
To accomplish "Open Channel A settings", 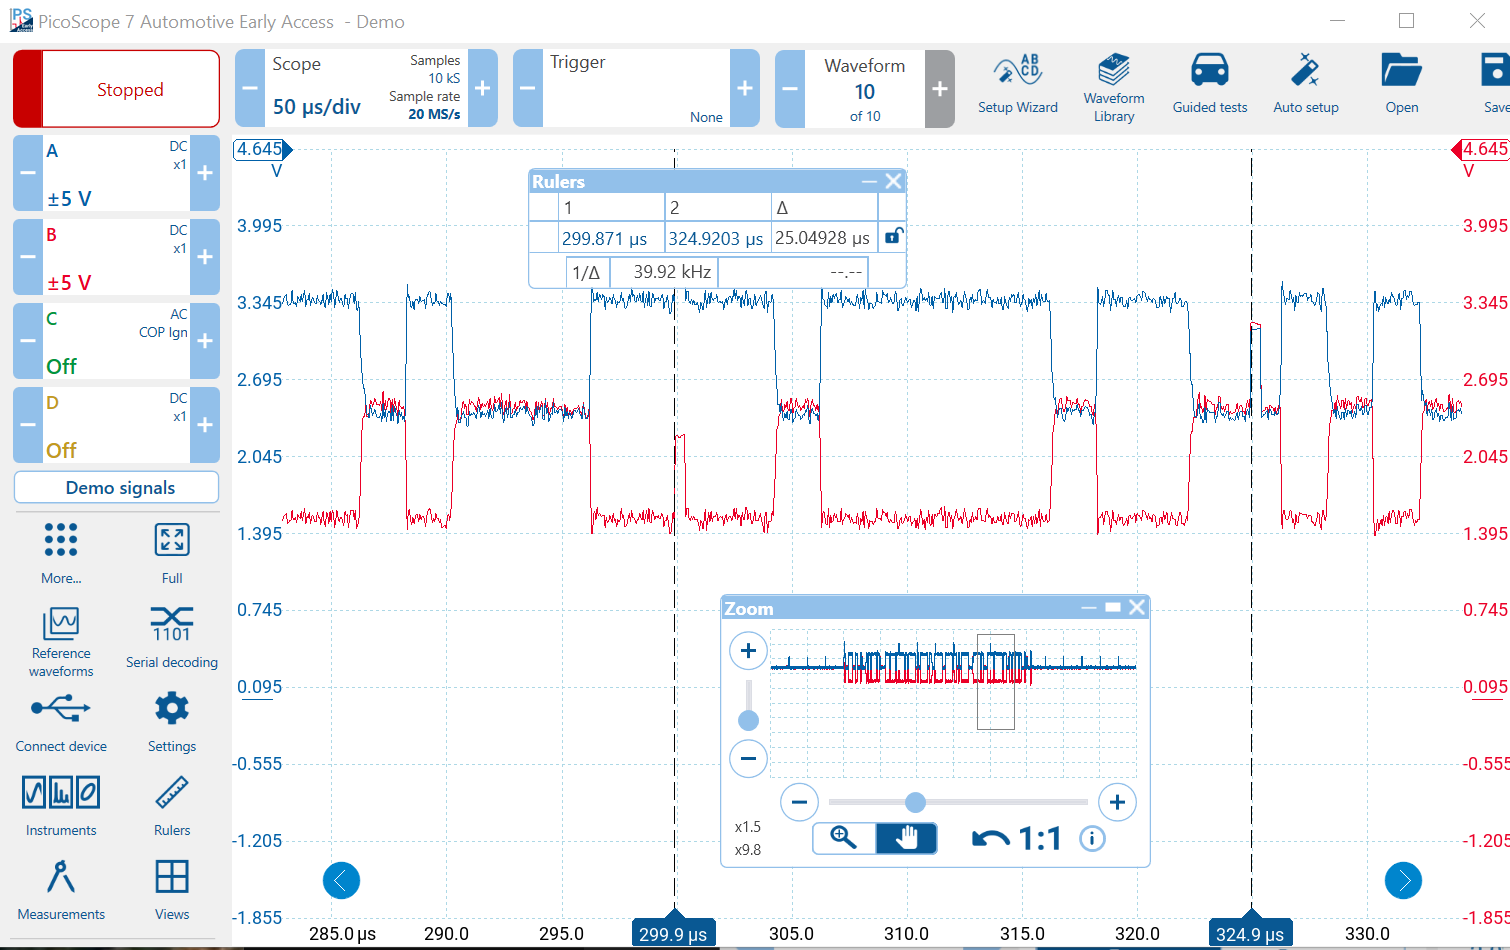I will click(116, 173).
